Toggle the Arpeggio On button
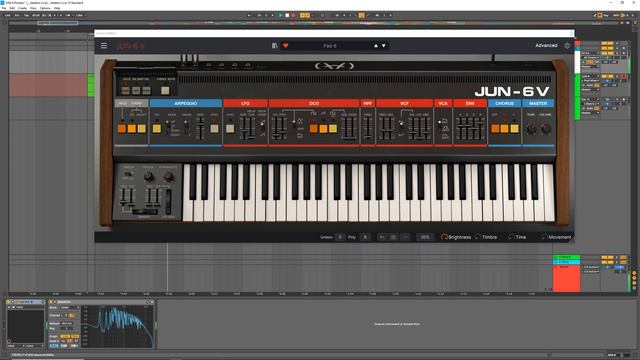Image resolution: width=640 pixels, height=360 pixels. 156,129
